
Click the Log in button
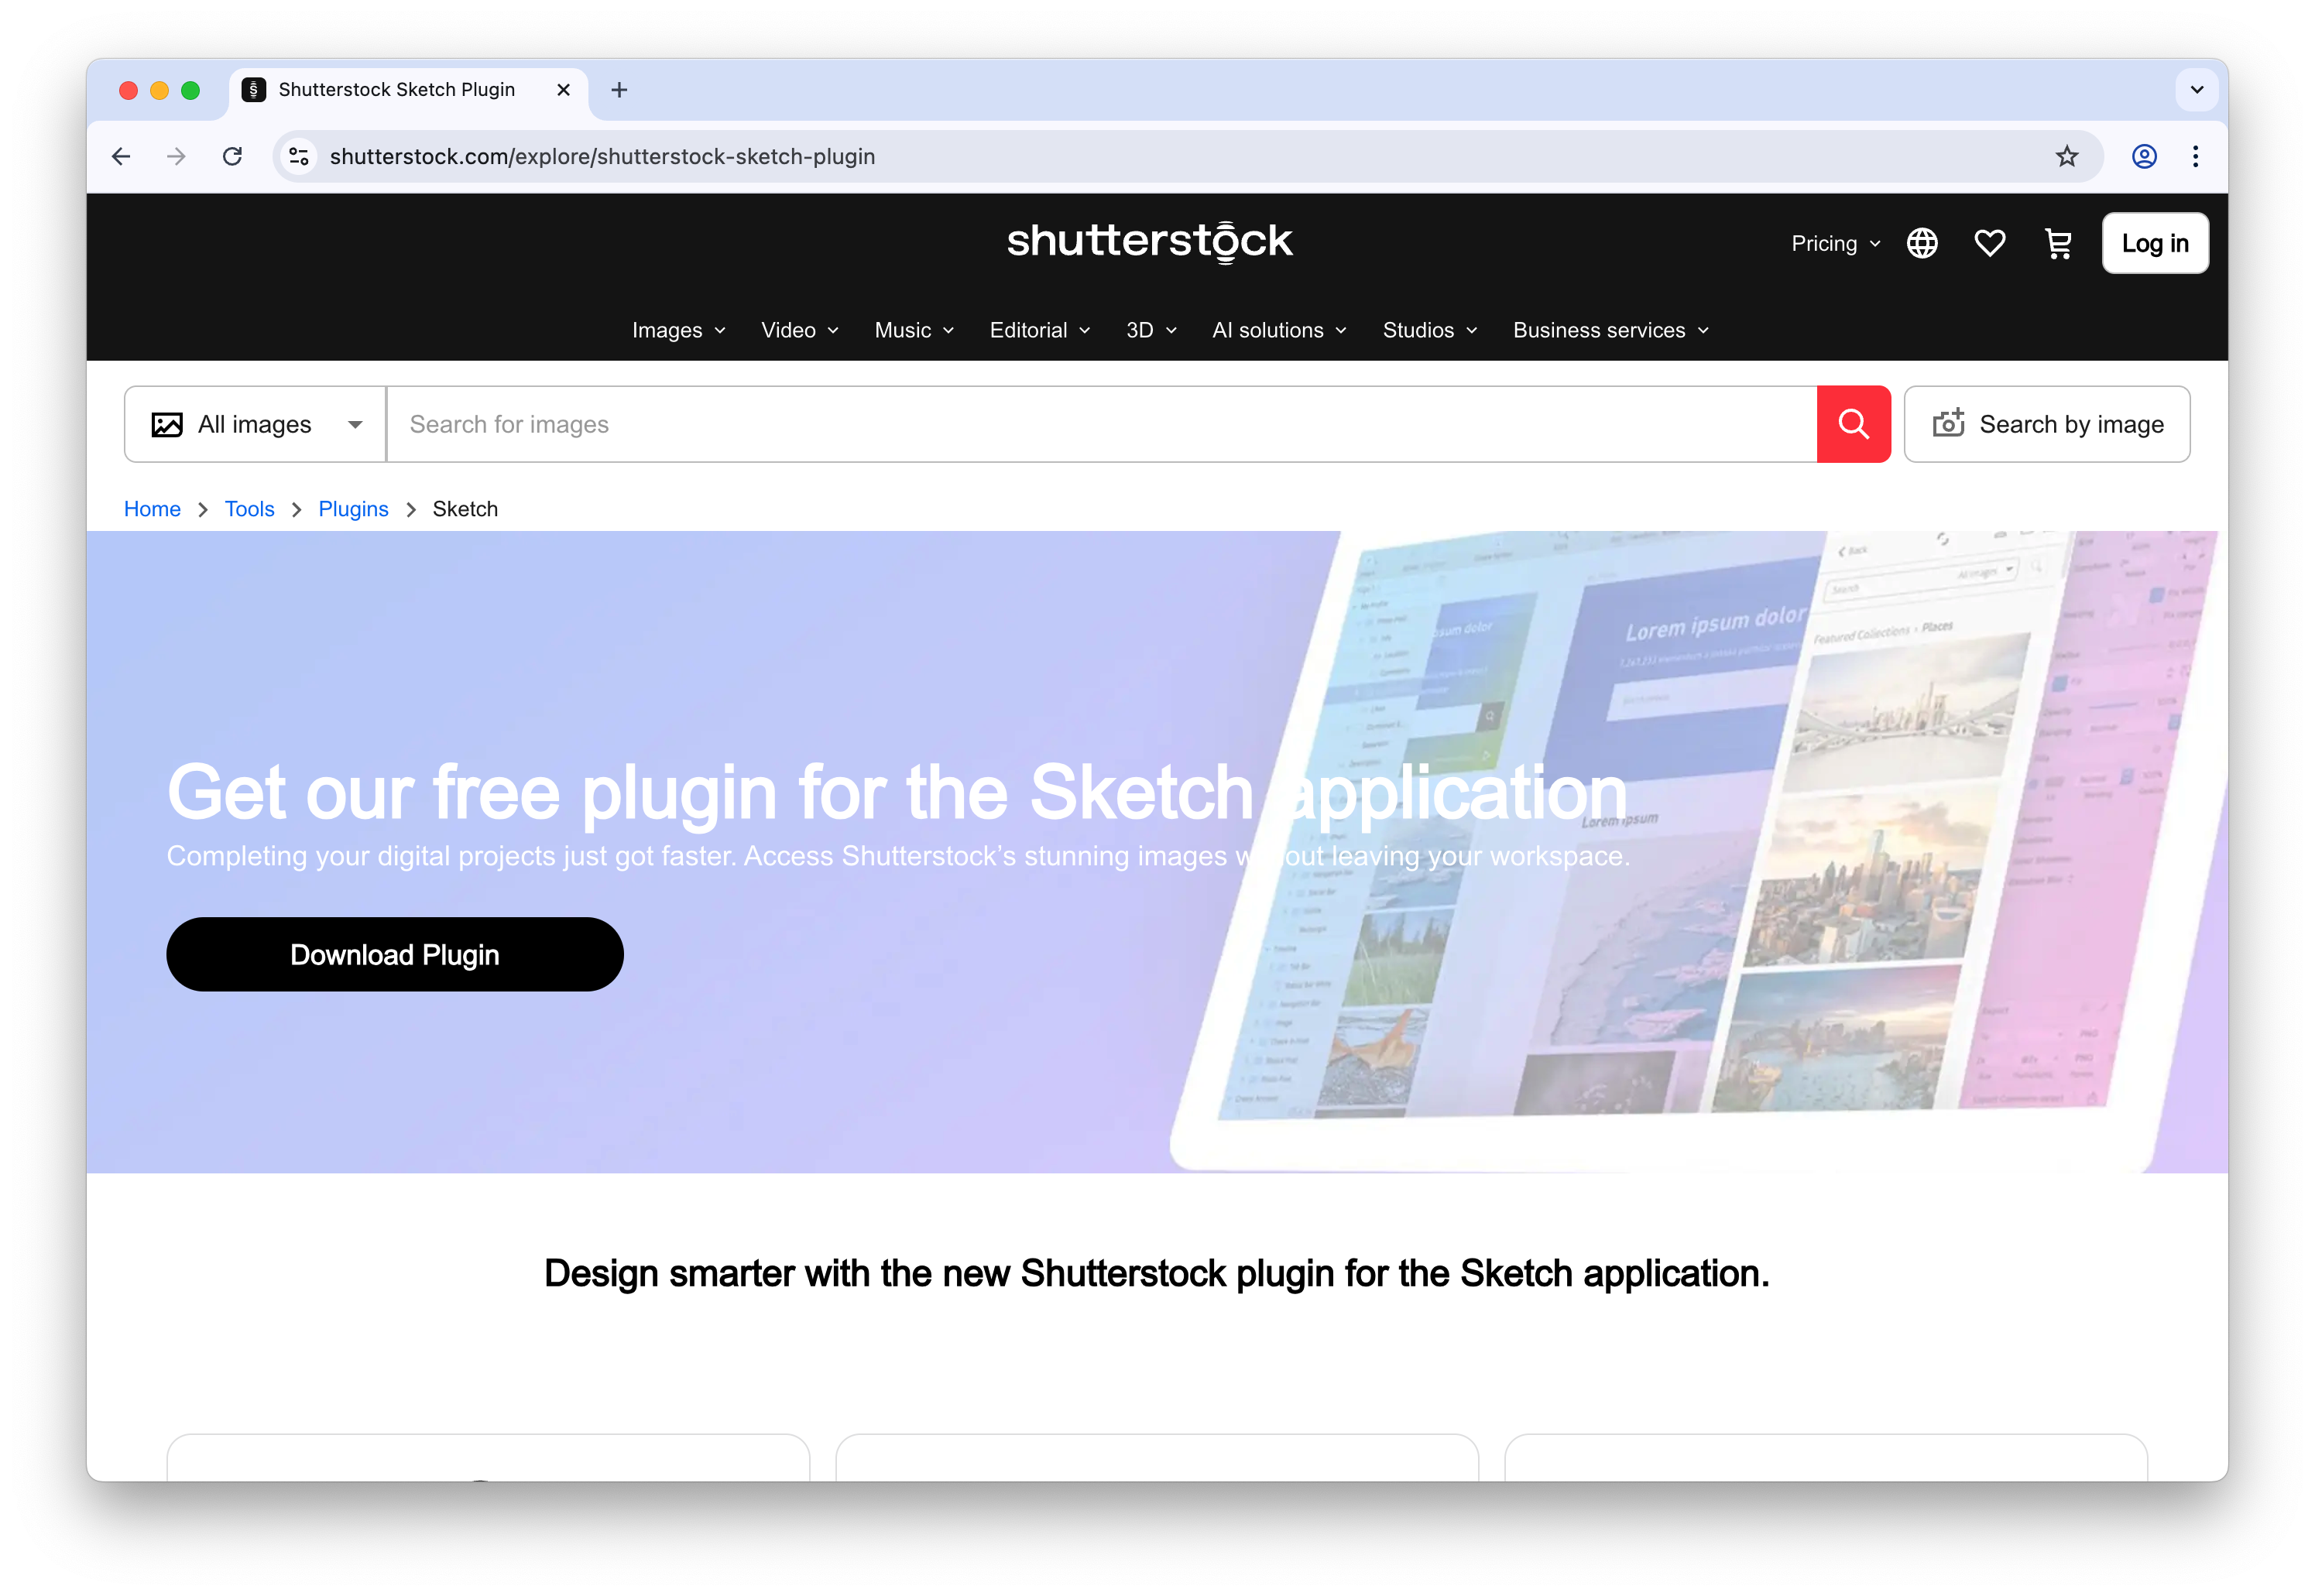2155,243
